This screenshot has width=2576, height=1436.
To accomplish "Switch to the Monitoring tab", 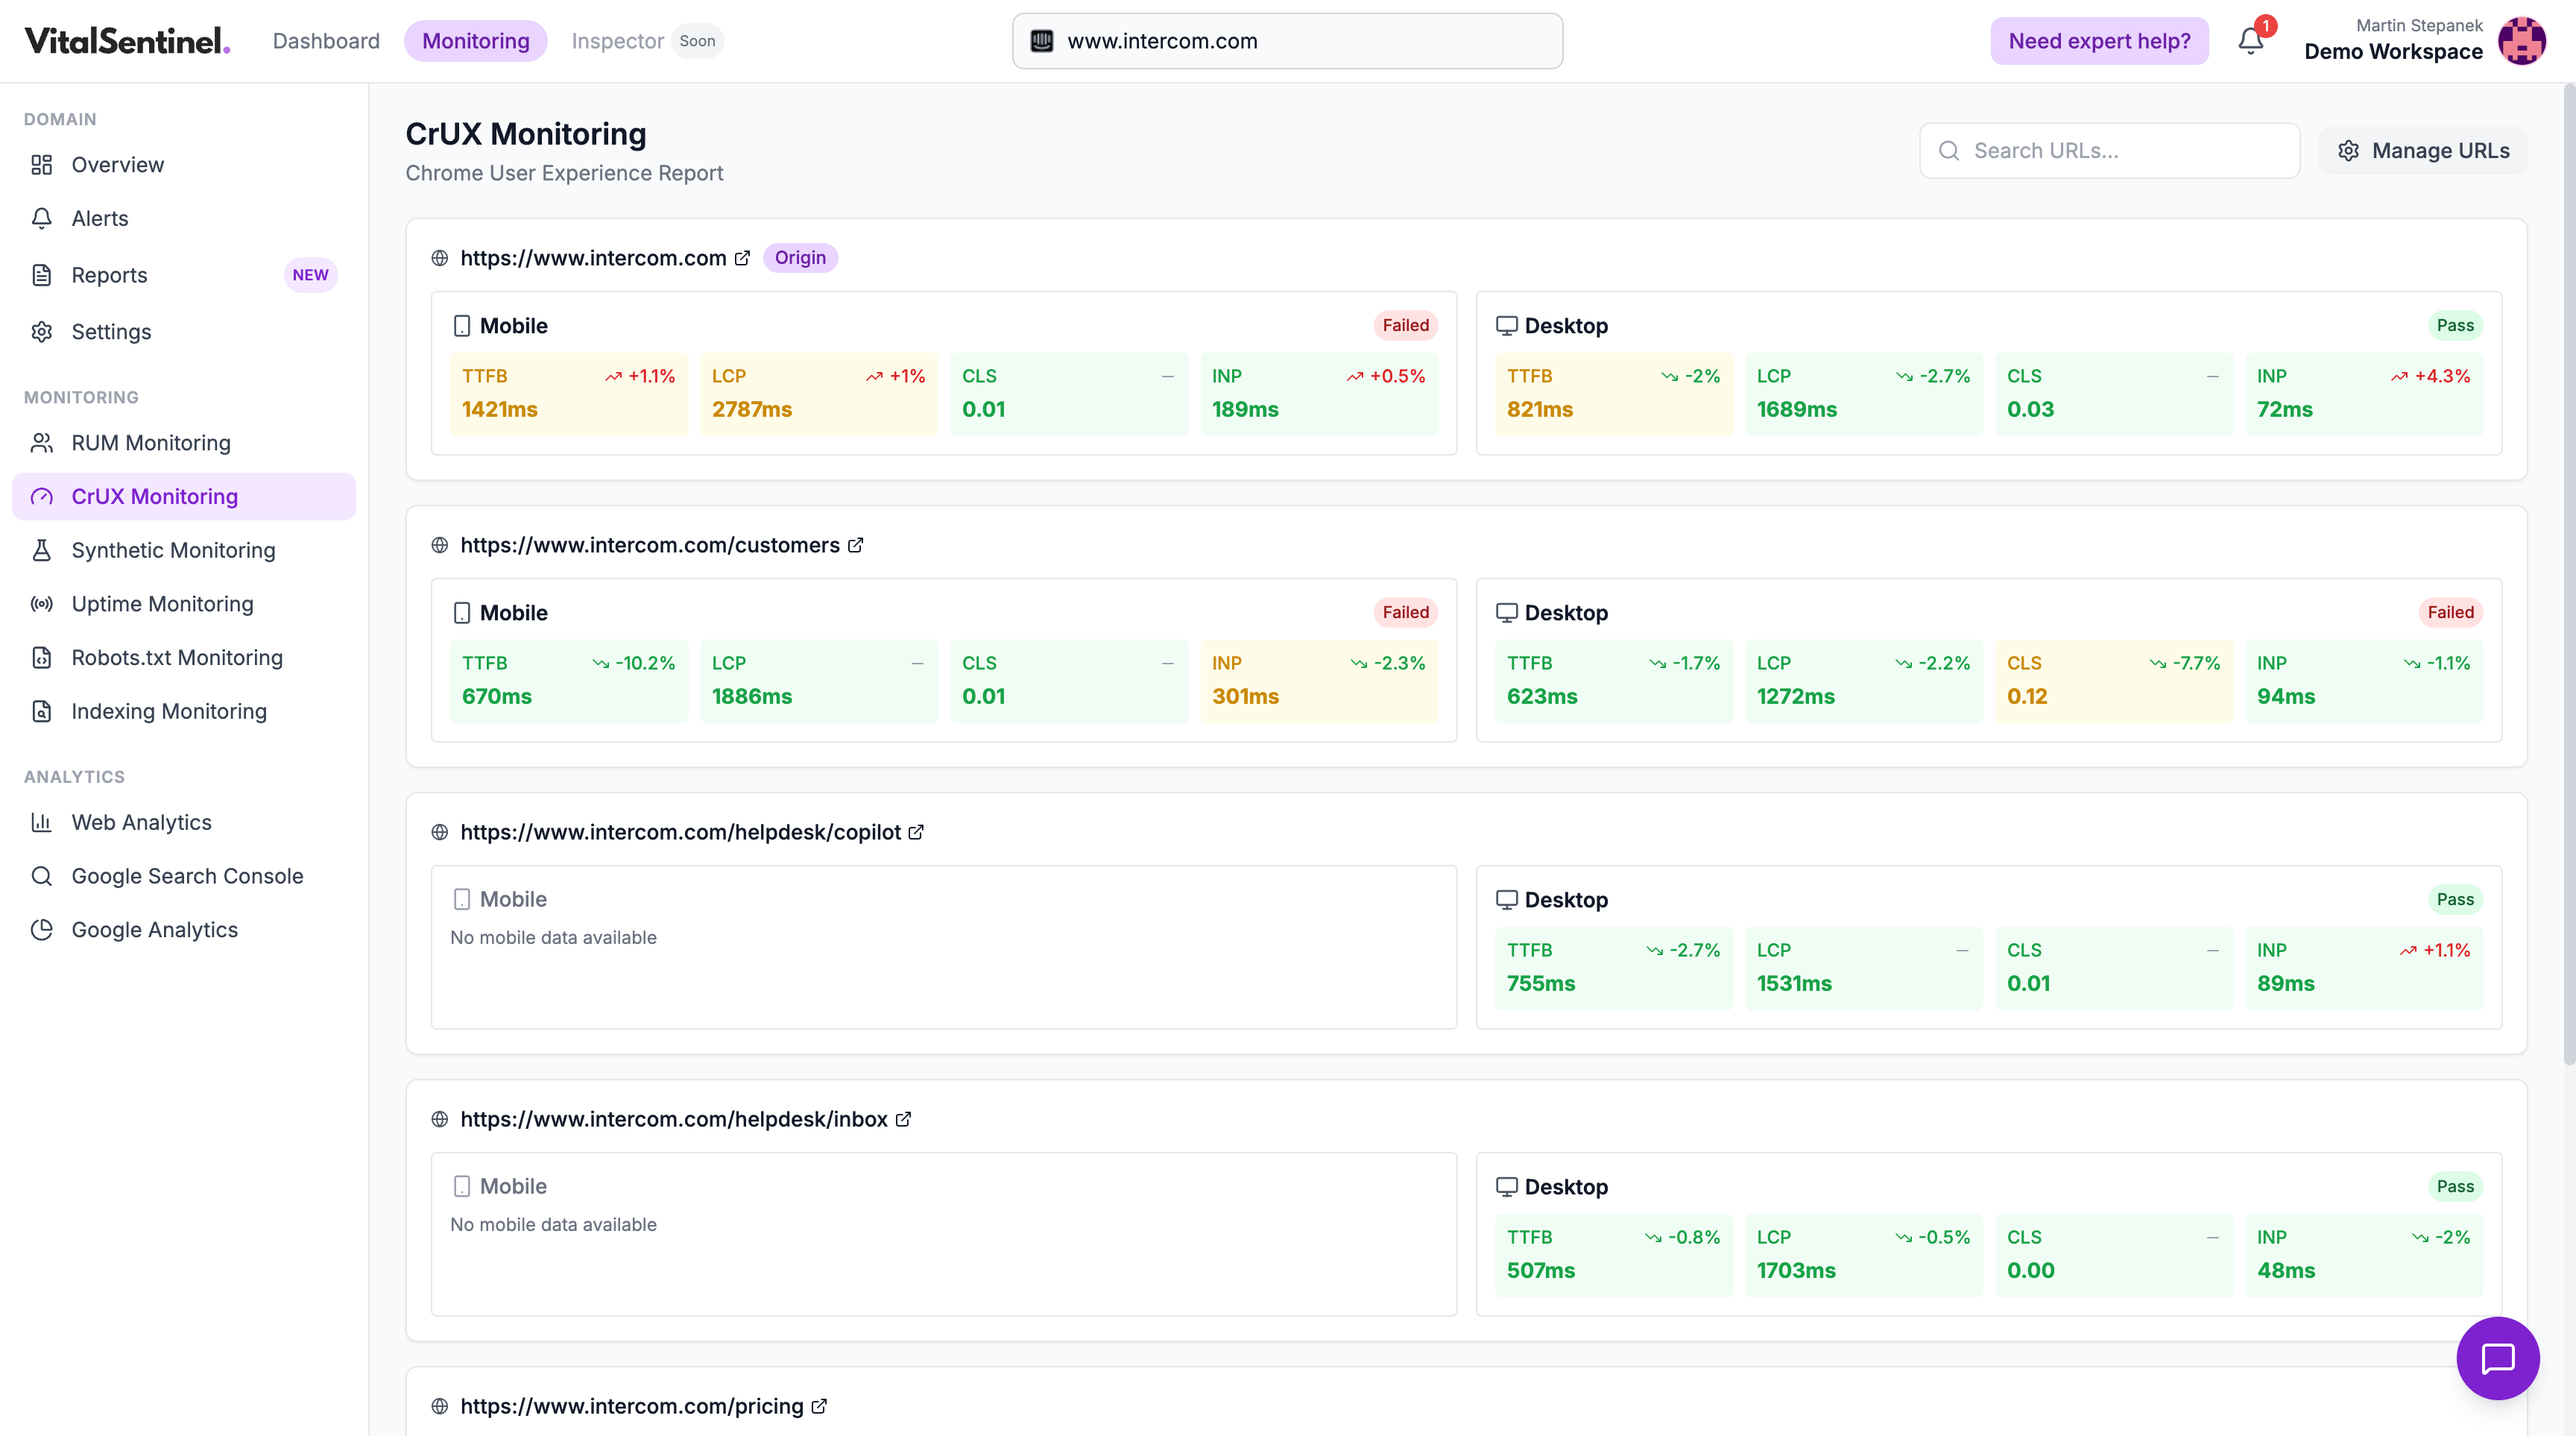I will coord(475,41).
